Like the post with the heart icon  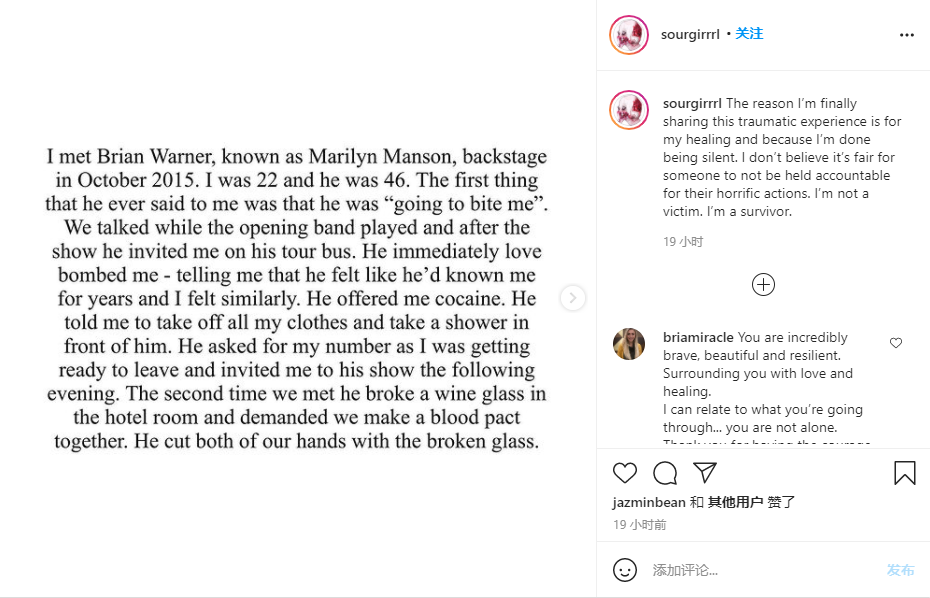coord(625,473)
